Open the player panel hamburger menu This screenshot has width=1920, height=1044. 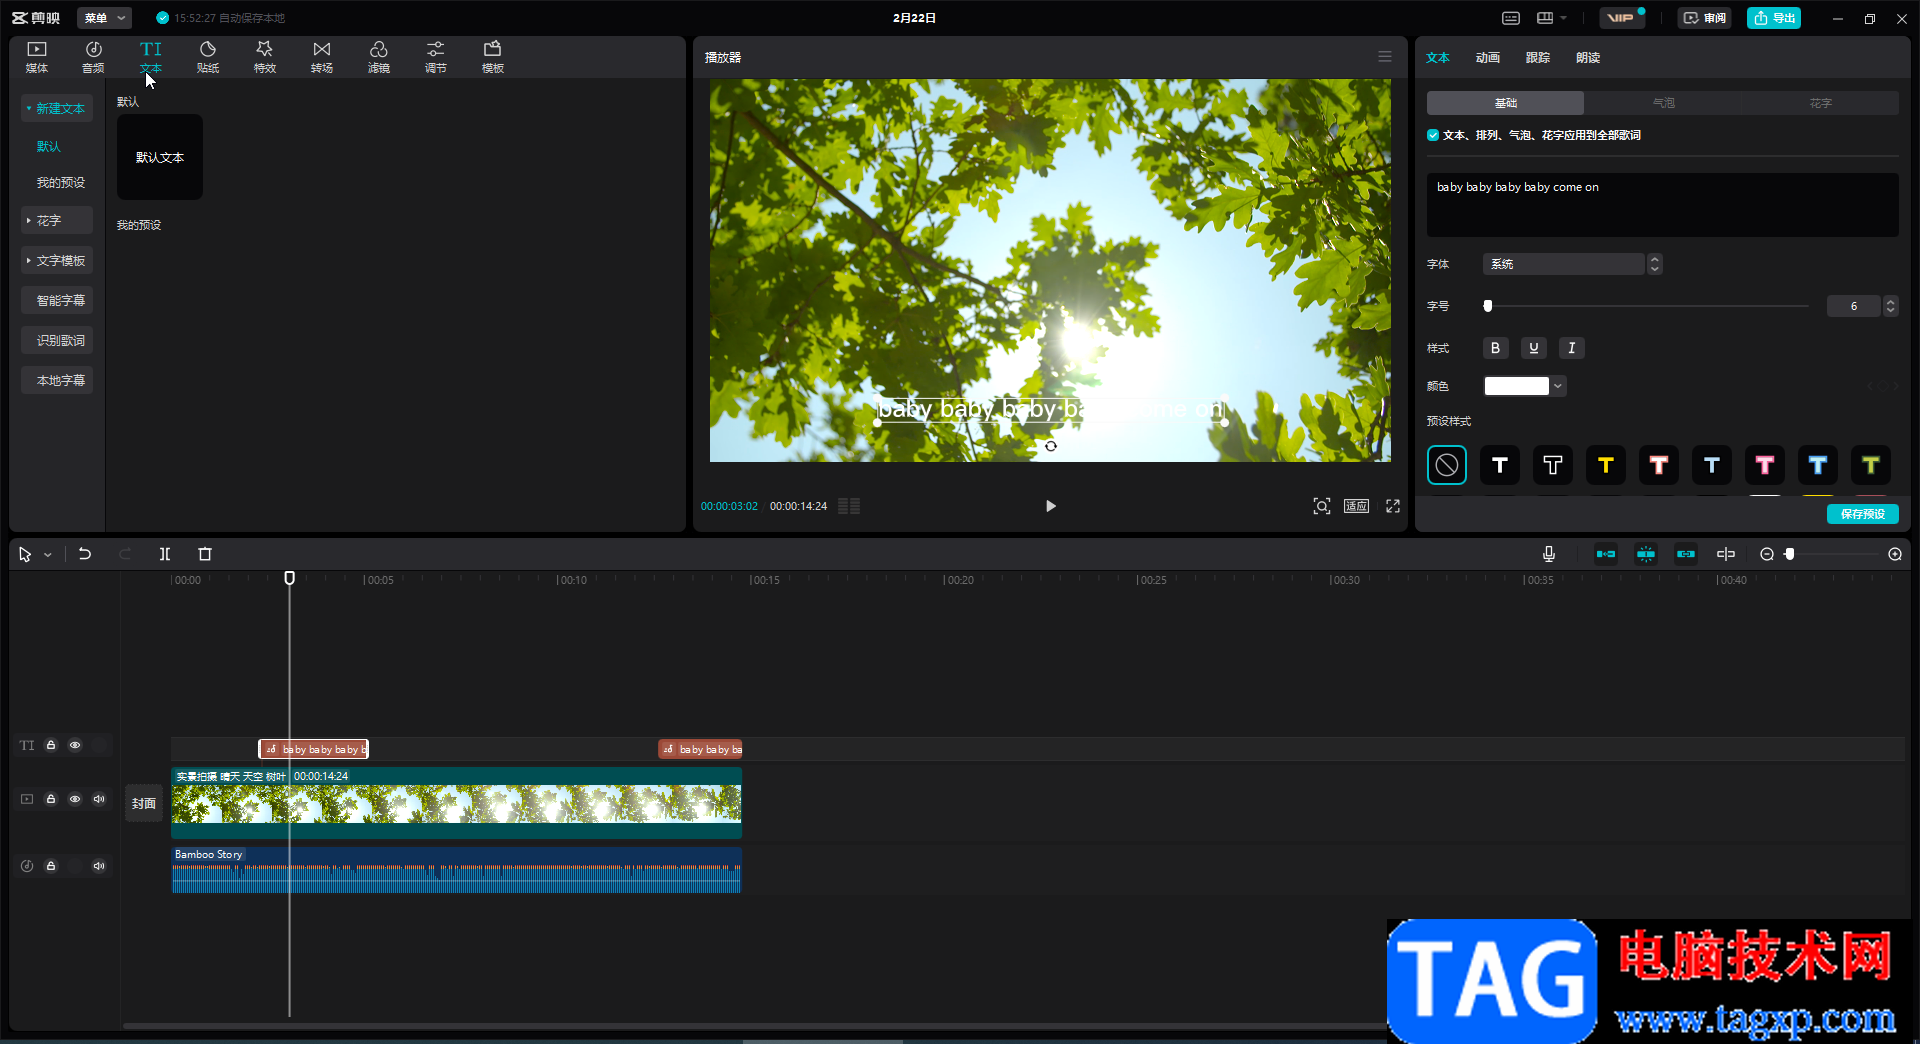pyautogui.click(x=1385, y=57)
